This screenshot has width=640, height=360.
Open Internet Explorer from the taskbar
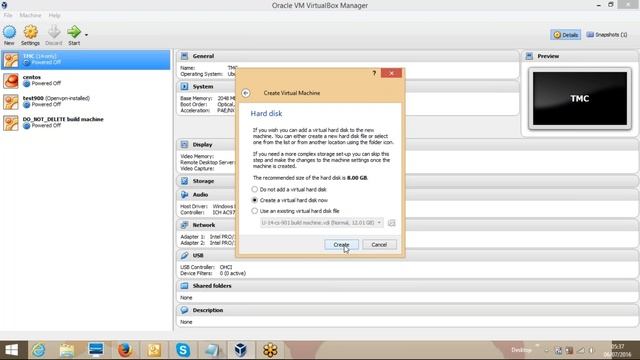coord(39,350)
